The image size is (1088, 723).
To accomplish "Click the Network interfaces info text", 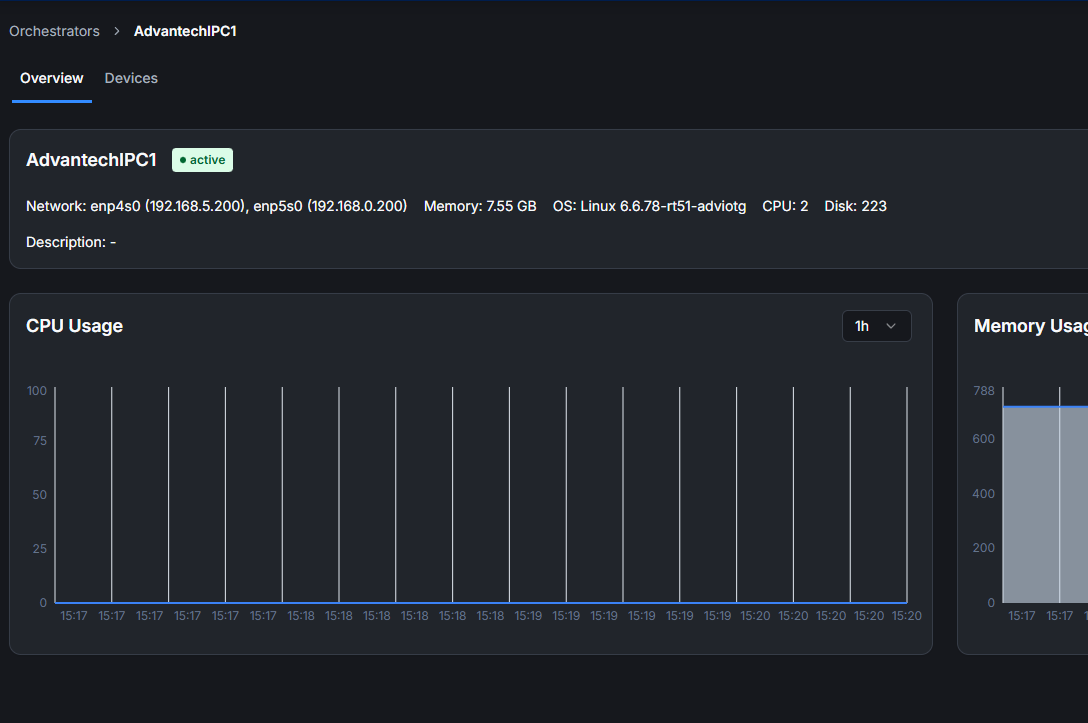I will (x=216, y=206).
